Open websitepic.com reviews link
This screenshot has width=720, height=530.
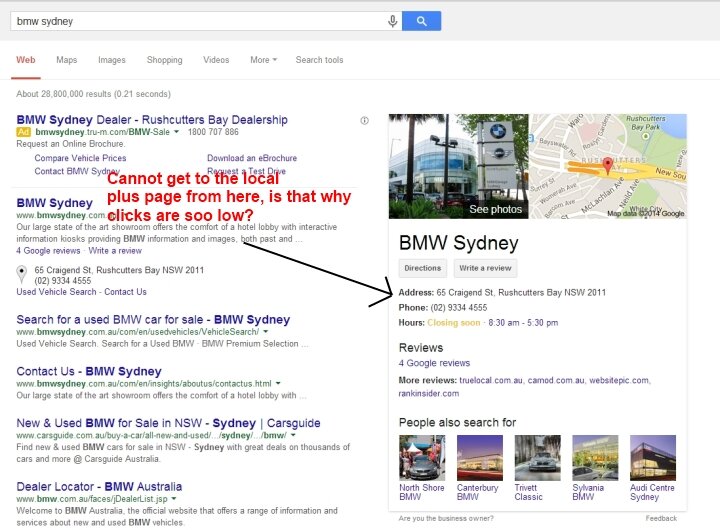(x=619, y=380)
